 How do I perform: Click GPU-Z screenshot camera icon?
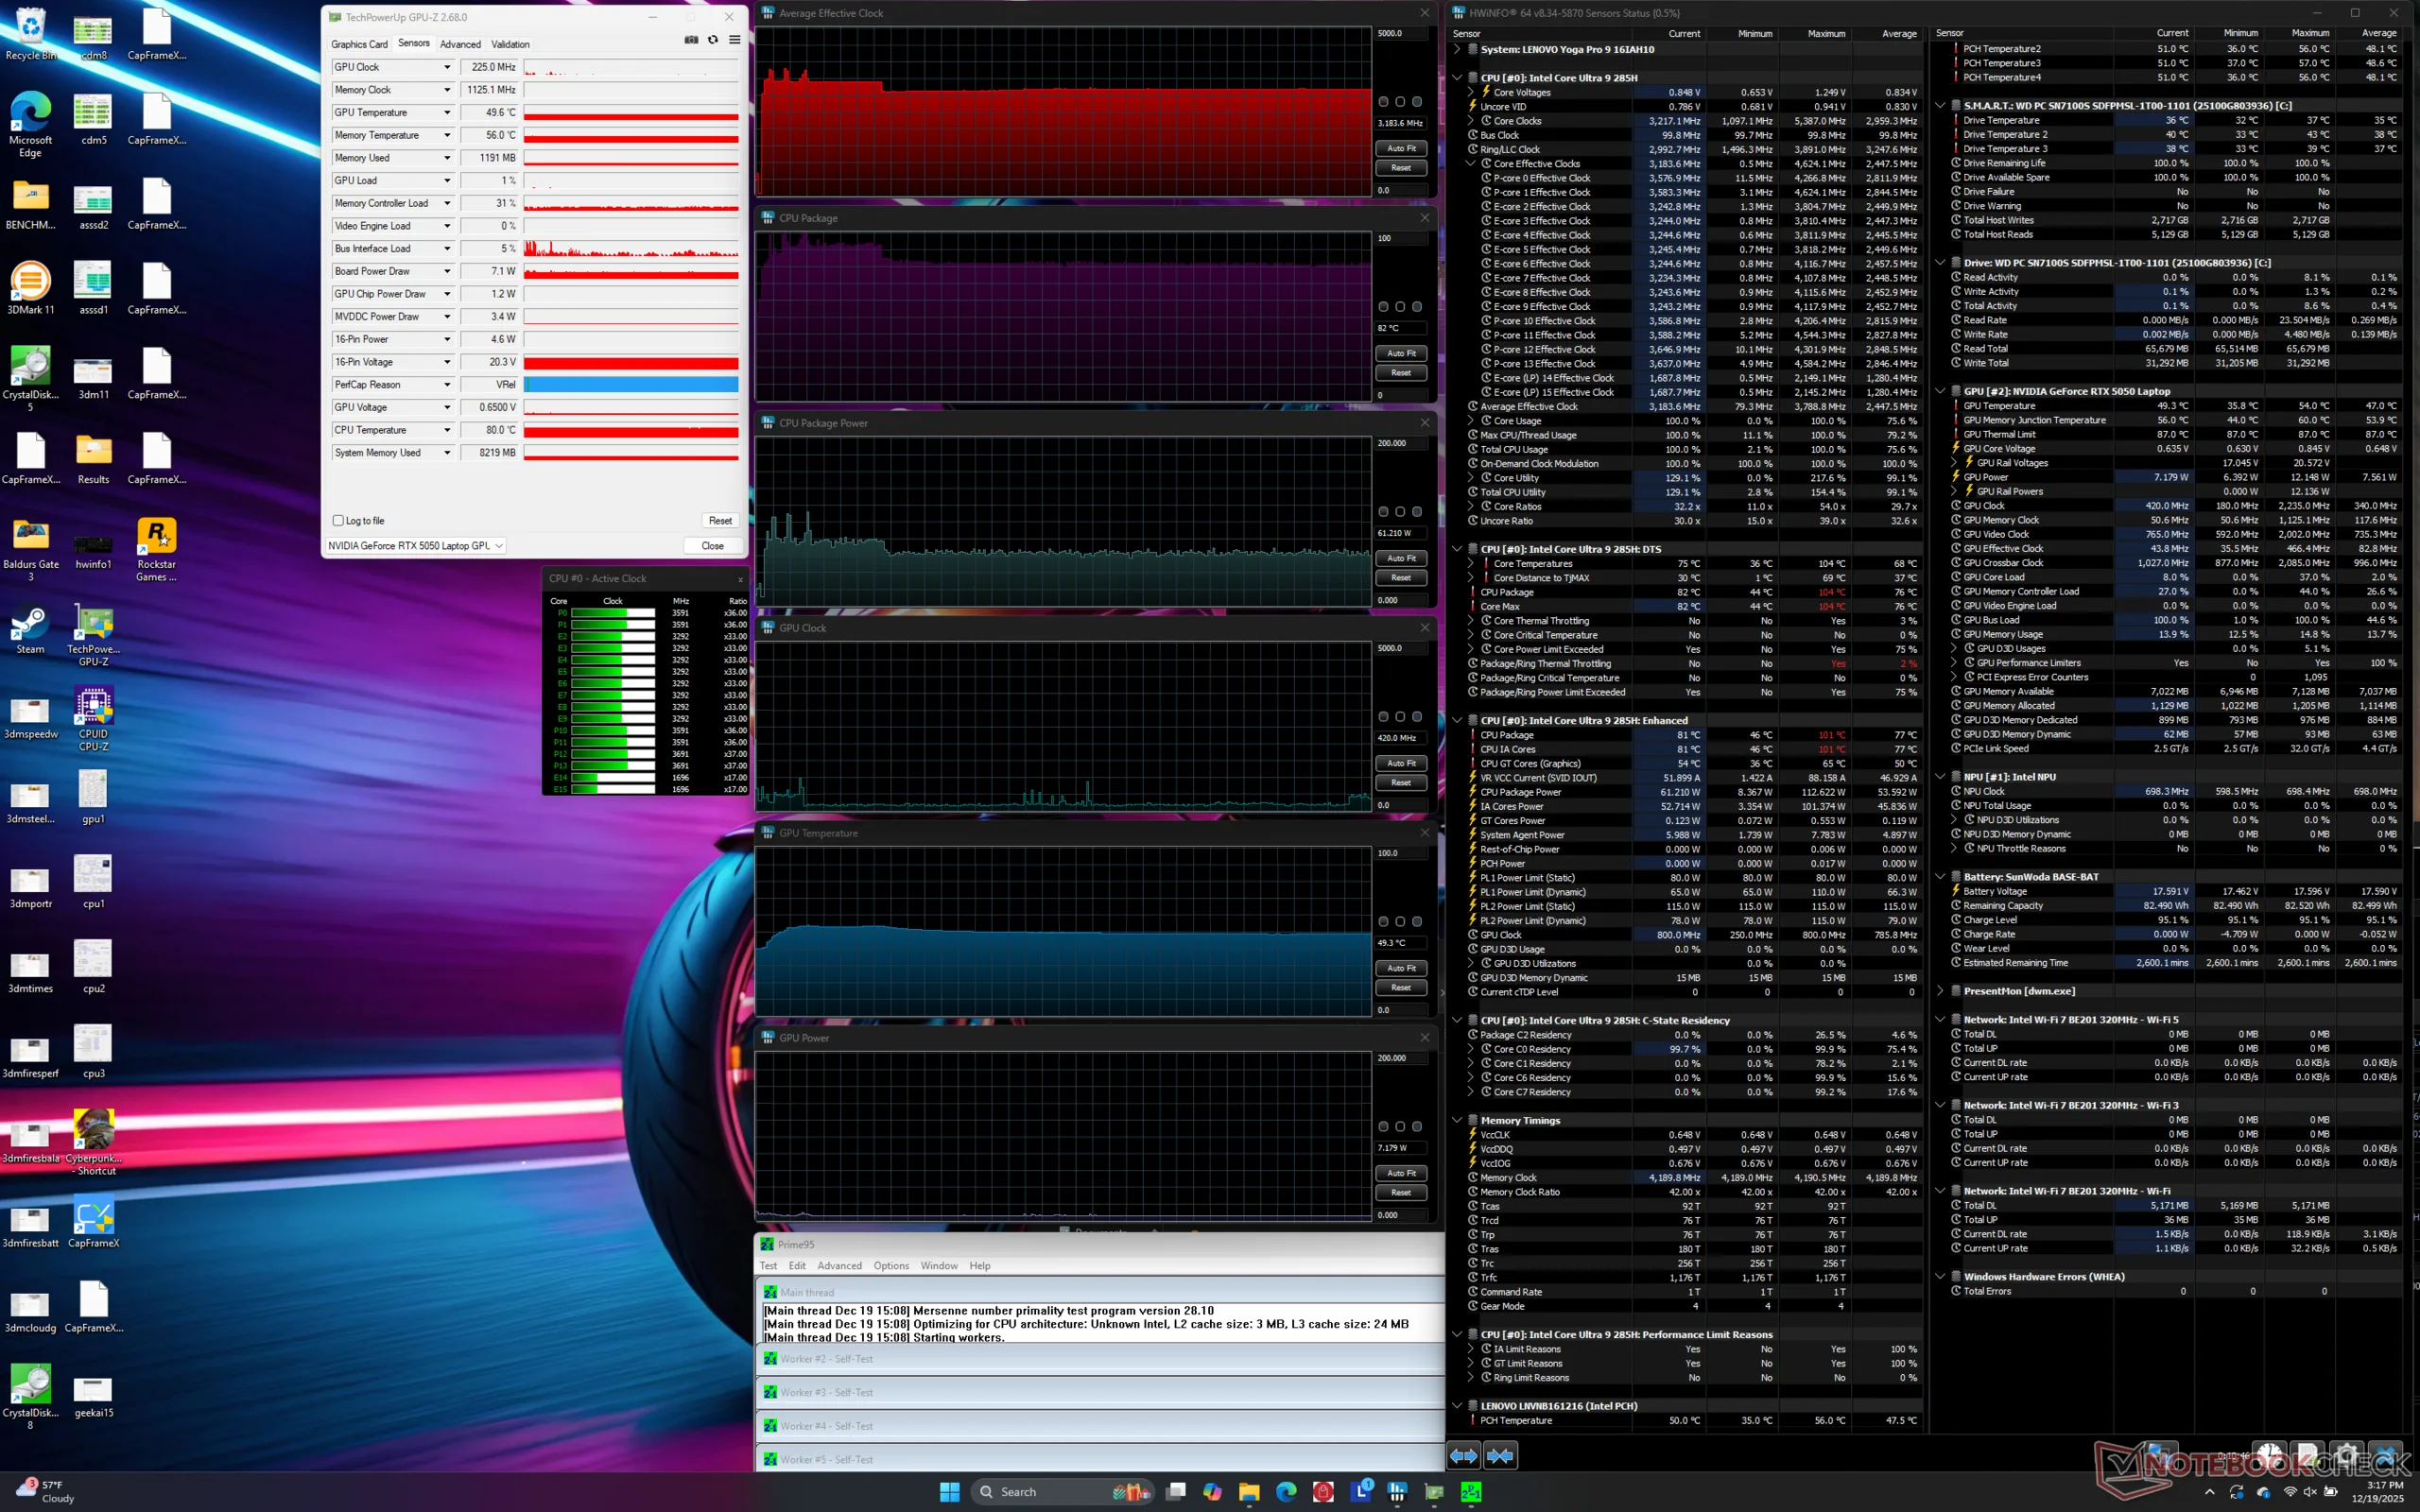click(691, 40)
